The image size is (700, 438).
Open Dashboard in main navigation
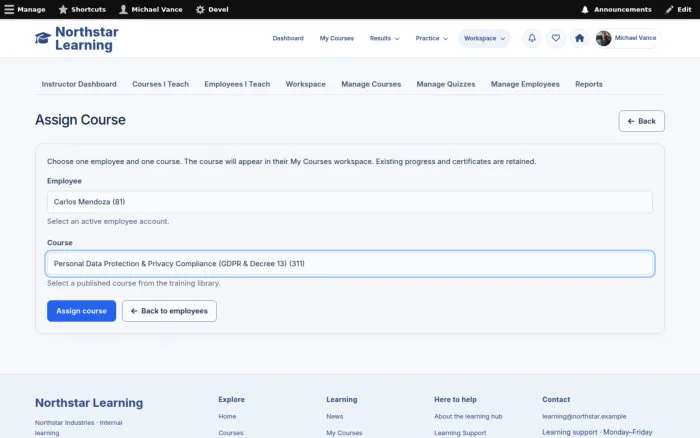click(288, 38)
